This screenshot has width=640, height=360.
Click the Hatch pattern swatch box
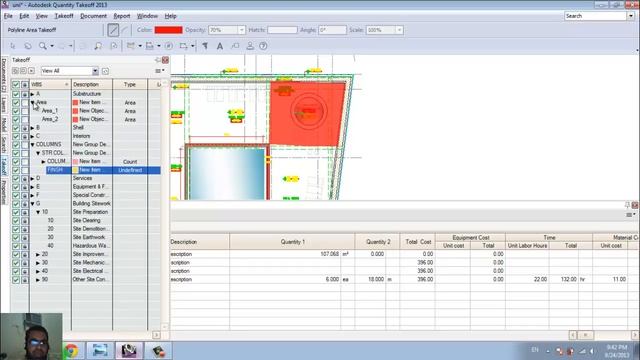[x=282, y=30]
